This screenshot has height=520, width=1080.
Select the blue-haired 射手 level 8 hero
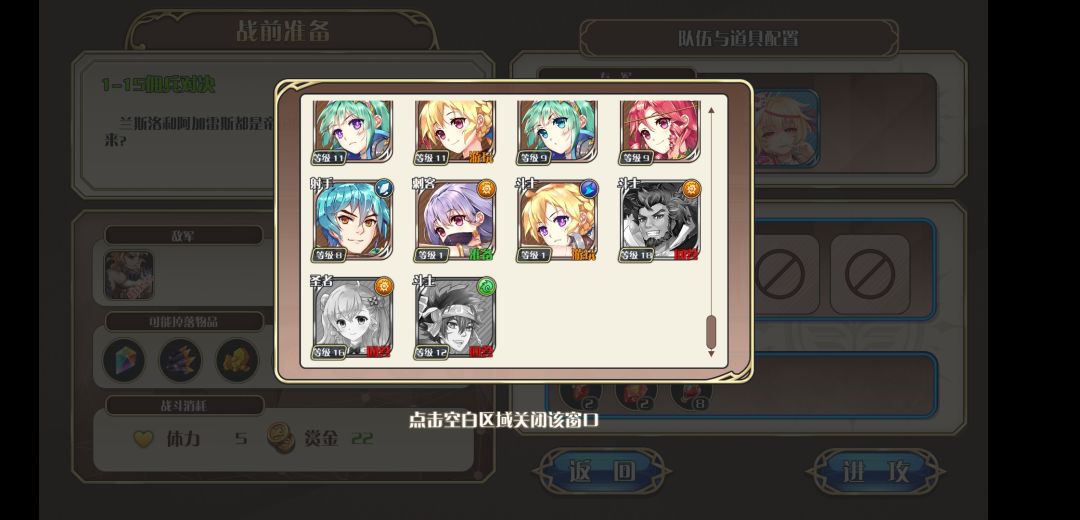[353, 221]
